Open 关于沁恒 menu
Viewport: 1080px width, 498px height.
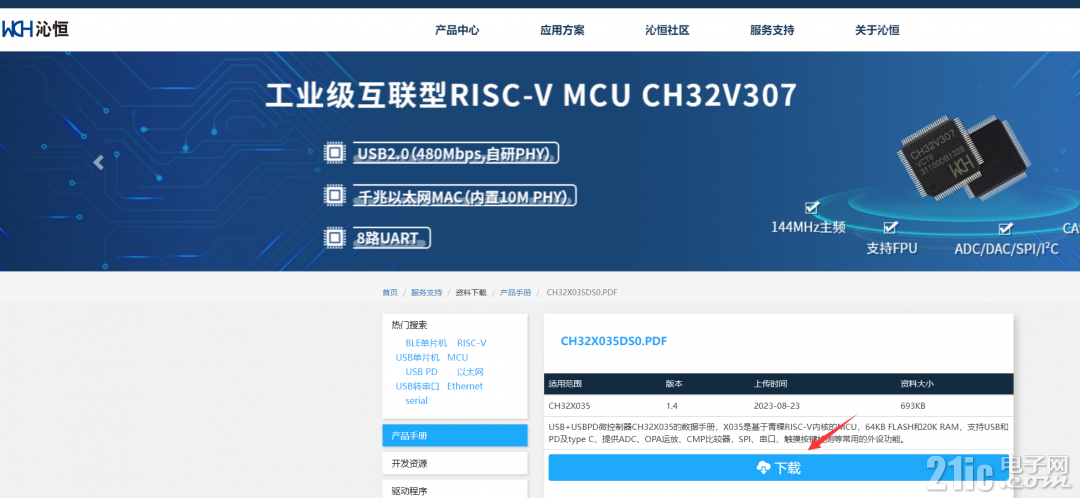pyautogui.click(x=877, y=30)
